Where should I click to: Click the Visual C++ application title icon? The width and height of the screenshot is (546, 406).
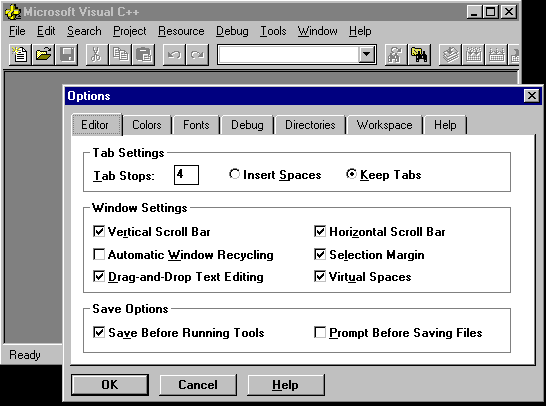[13, 12]
